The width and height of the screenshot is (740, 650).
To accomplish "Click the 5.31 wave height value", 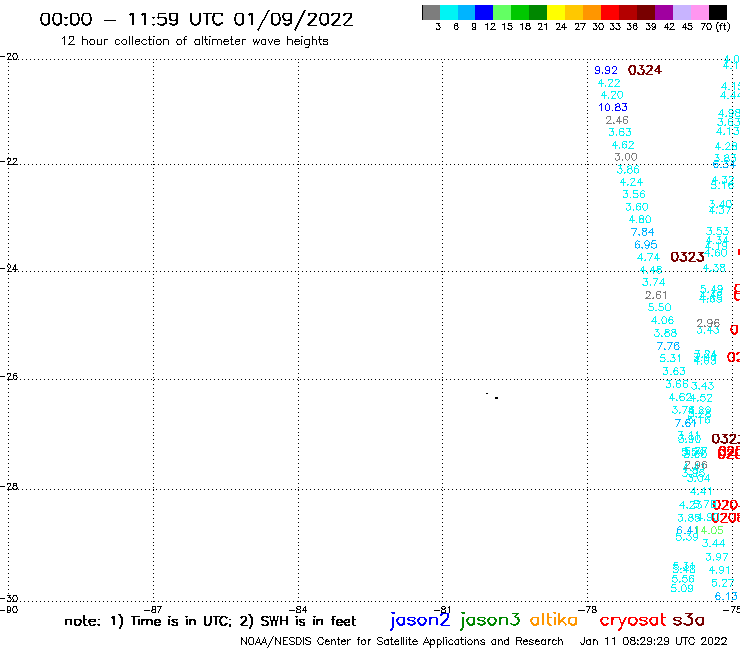I will pyautogui.click(x=671, y=359).
